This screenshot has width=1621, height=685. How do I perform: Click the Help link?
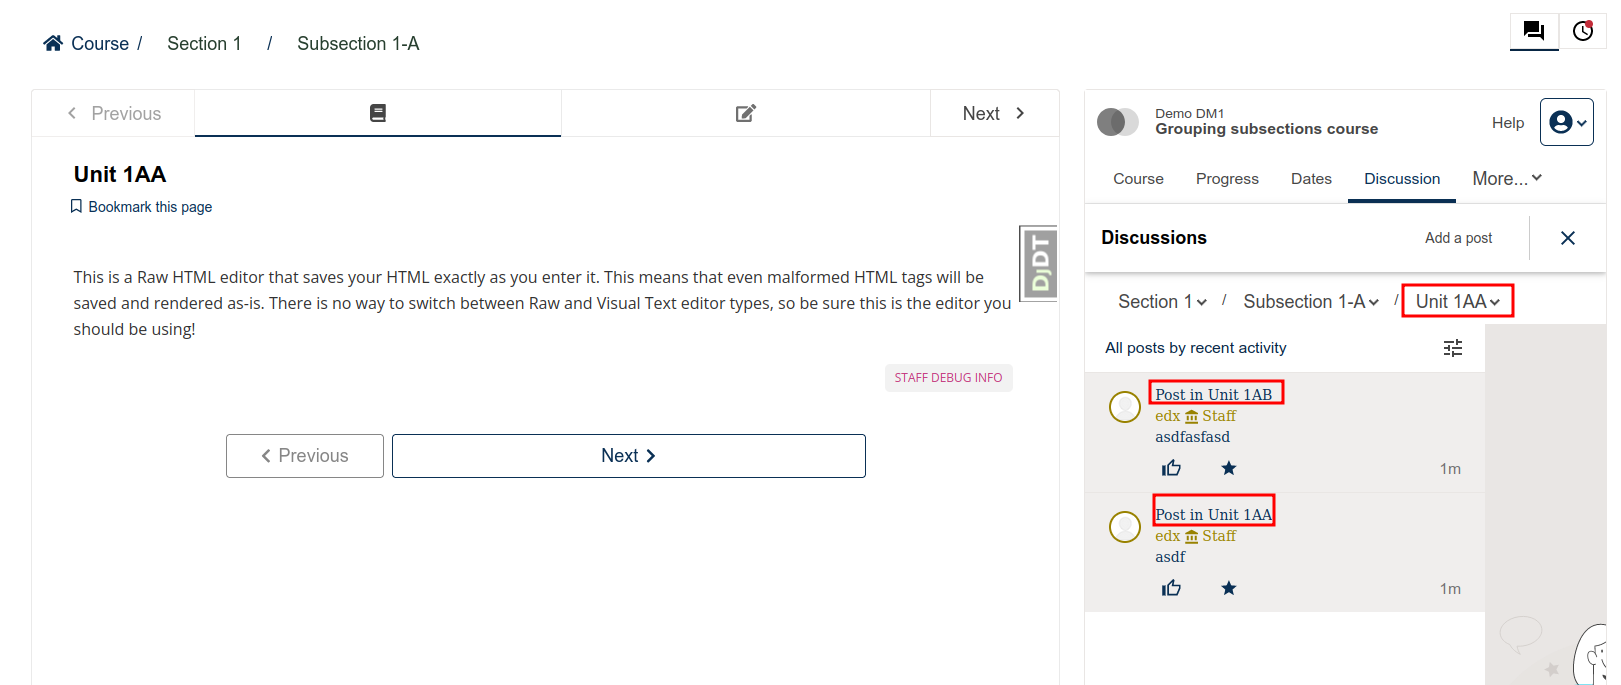tap(1508, 123)
